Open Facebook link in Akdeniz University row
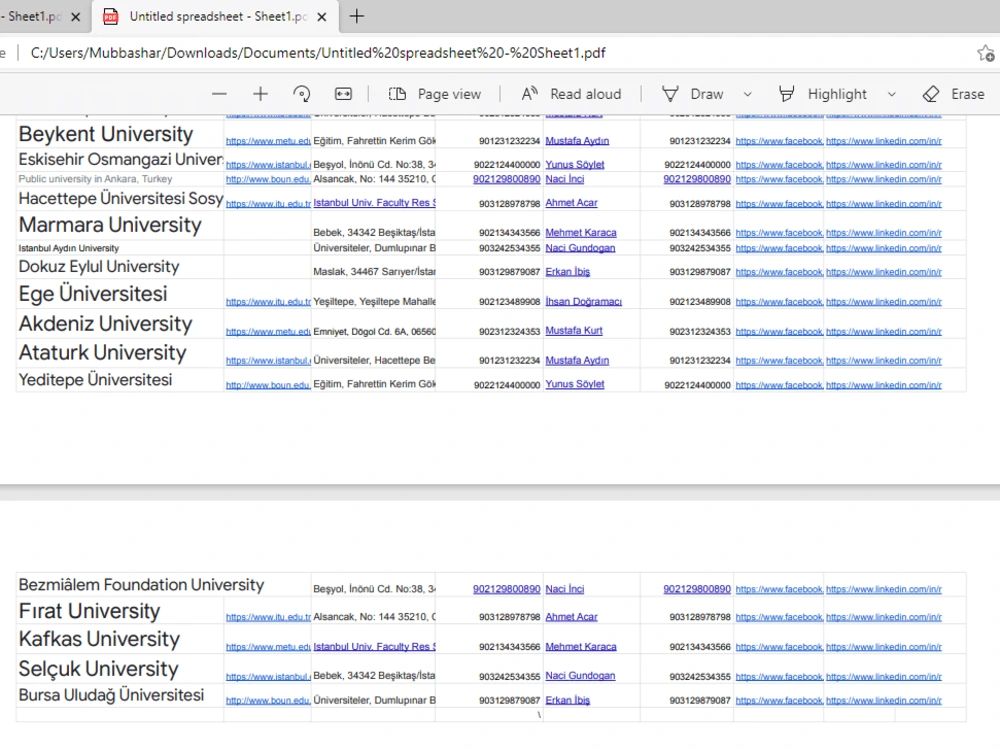The height and width of the screenshot is (750, 1000). click(779, 332)
